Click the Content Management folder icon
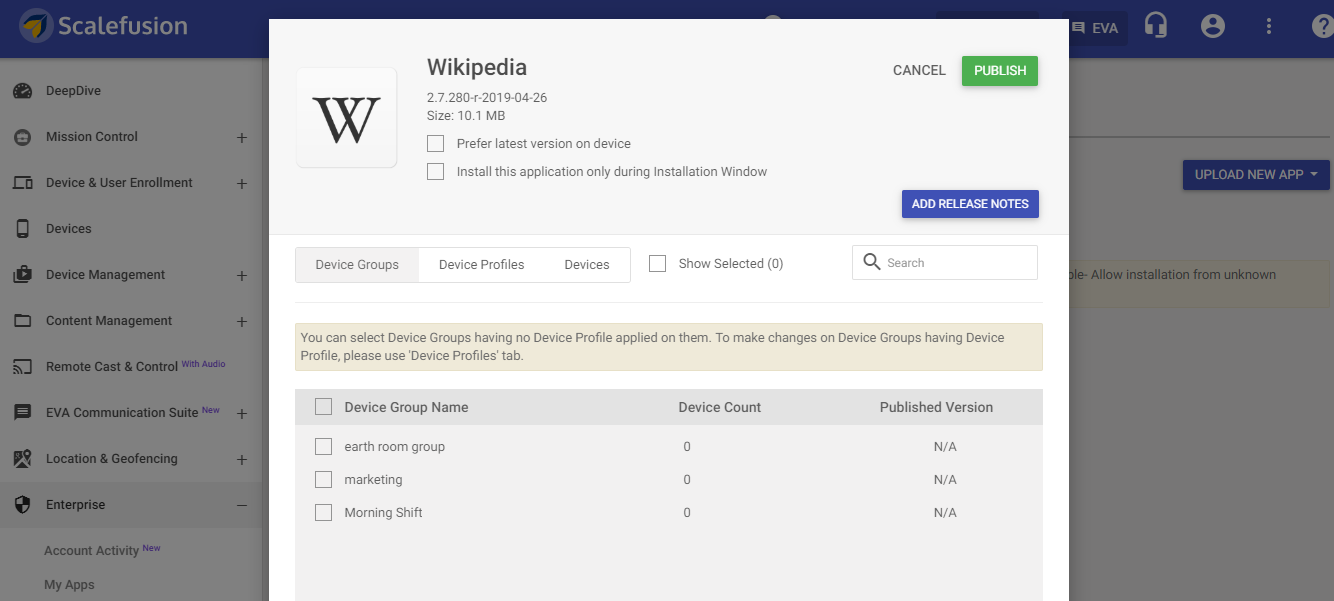Image resolution: width=1334 pixels, height=601 pixels. click(23, 321)
